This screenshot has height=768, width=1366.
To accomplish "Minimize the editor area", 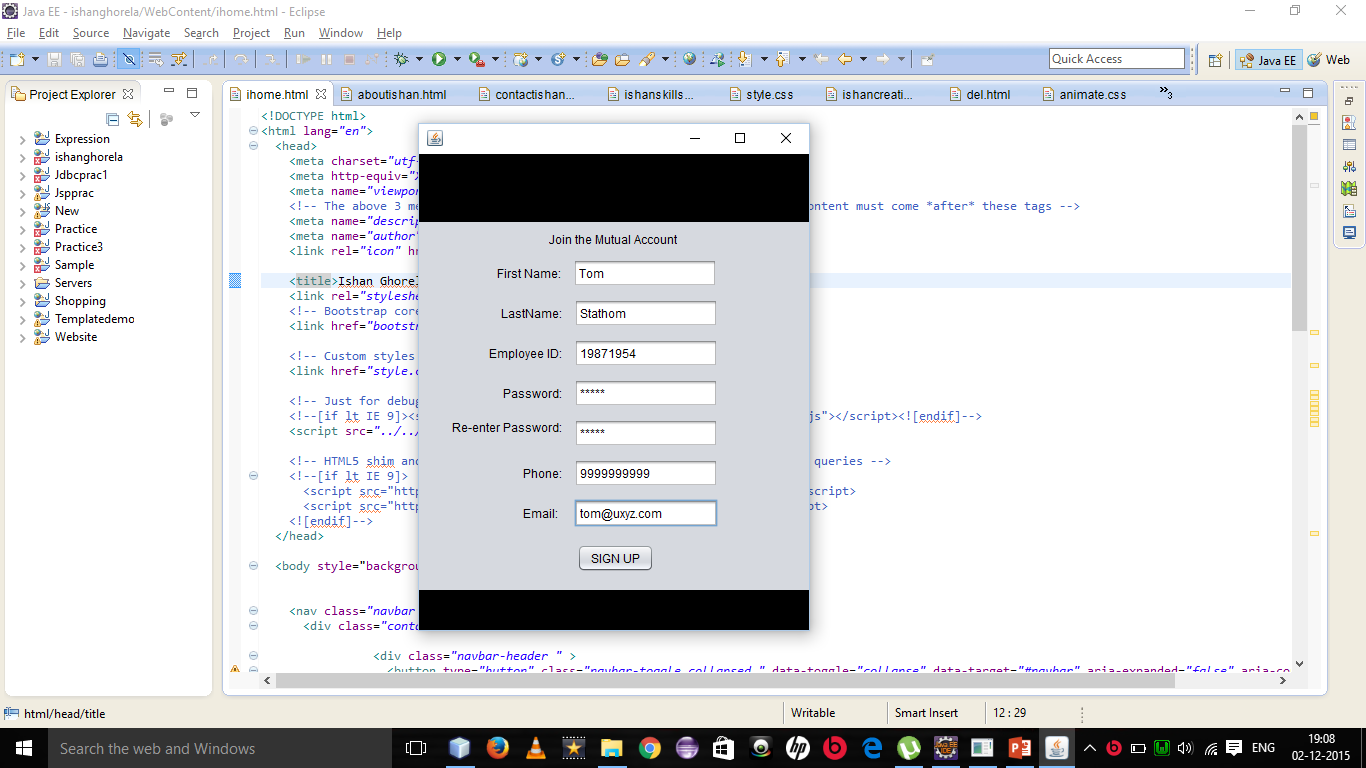I will [x=1285, y=92].
